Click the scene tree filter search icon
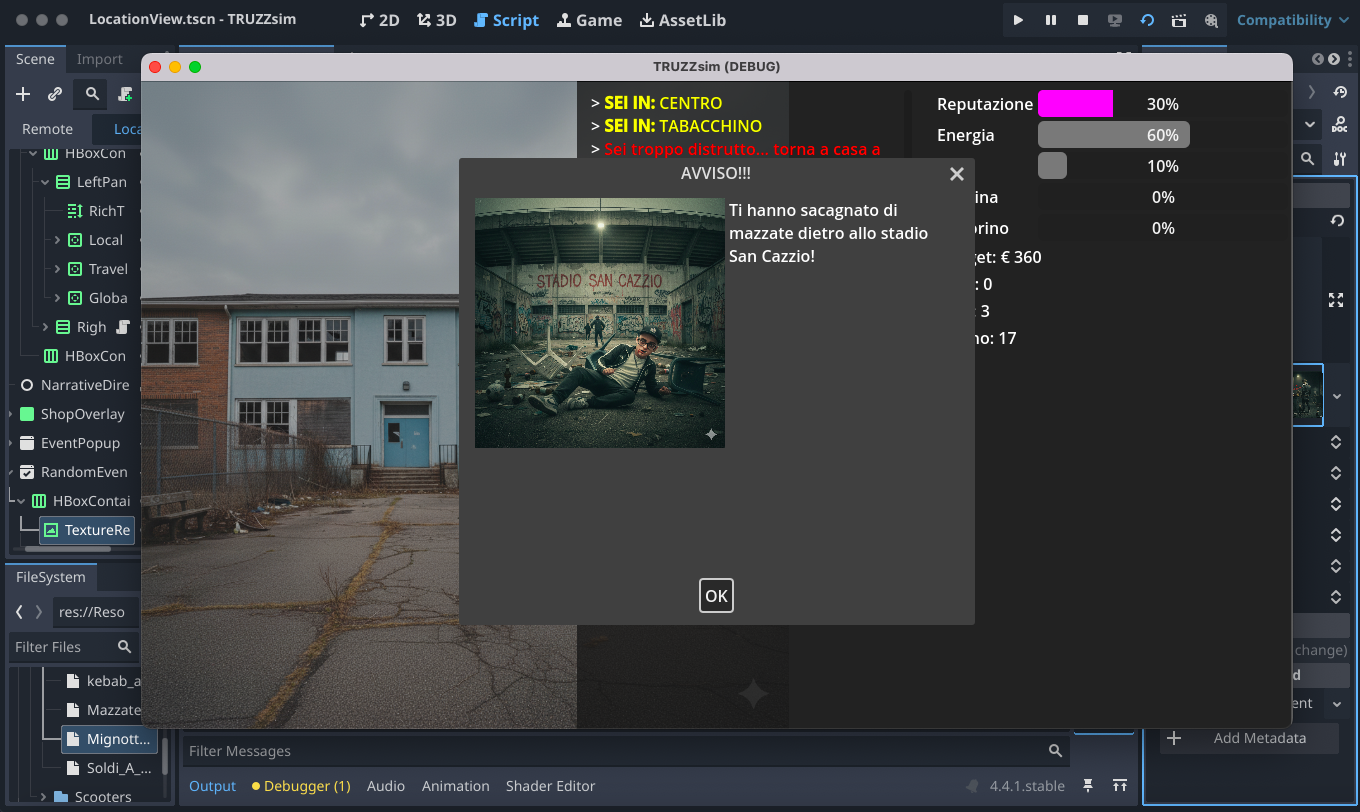The image size is (1360, 812). [x=92, y=94]
